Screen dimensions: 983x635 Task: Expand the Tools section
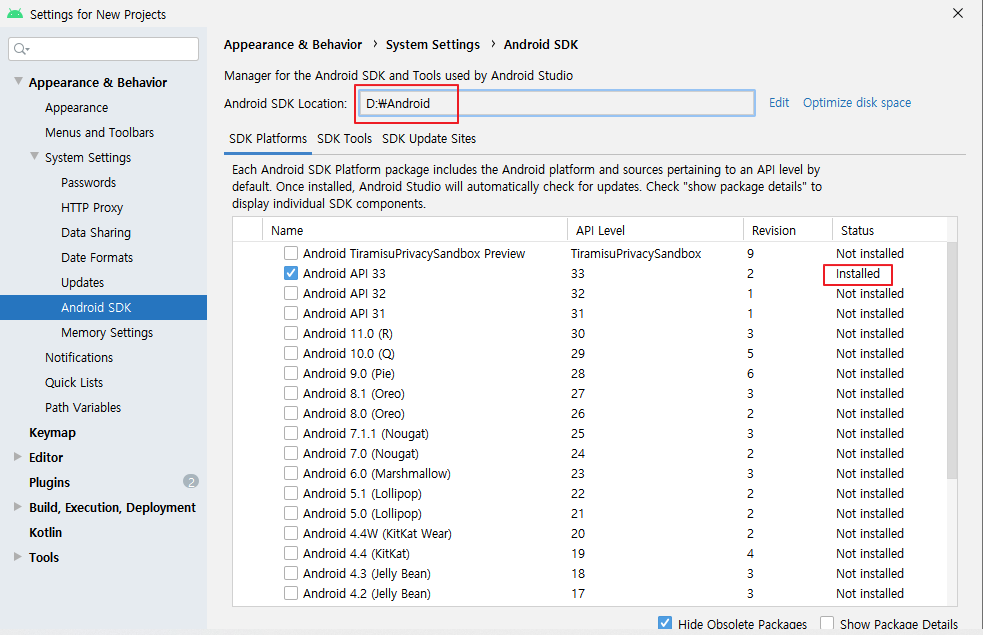(x=18, y=557)
